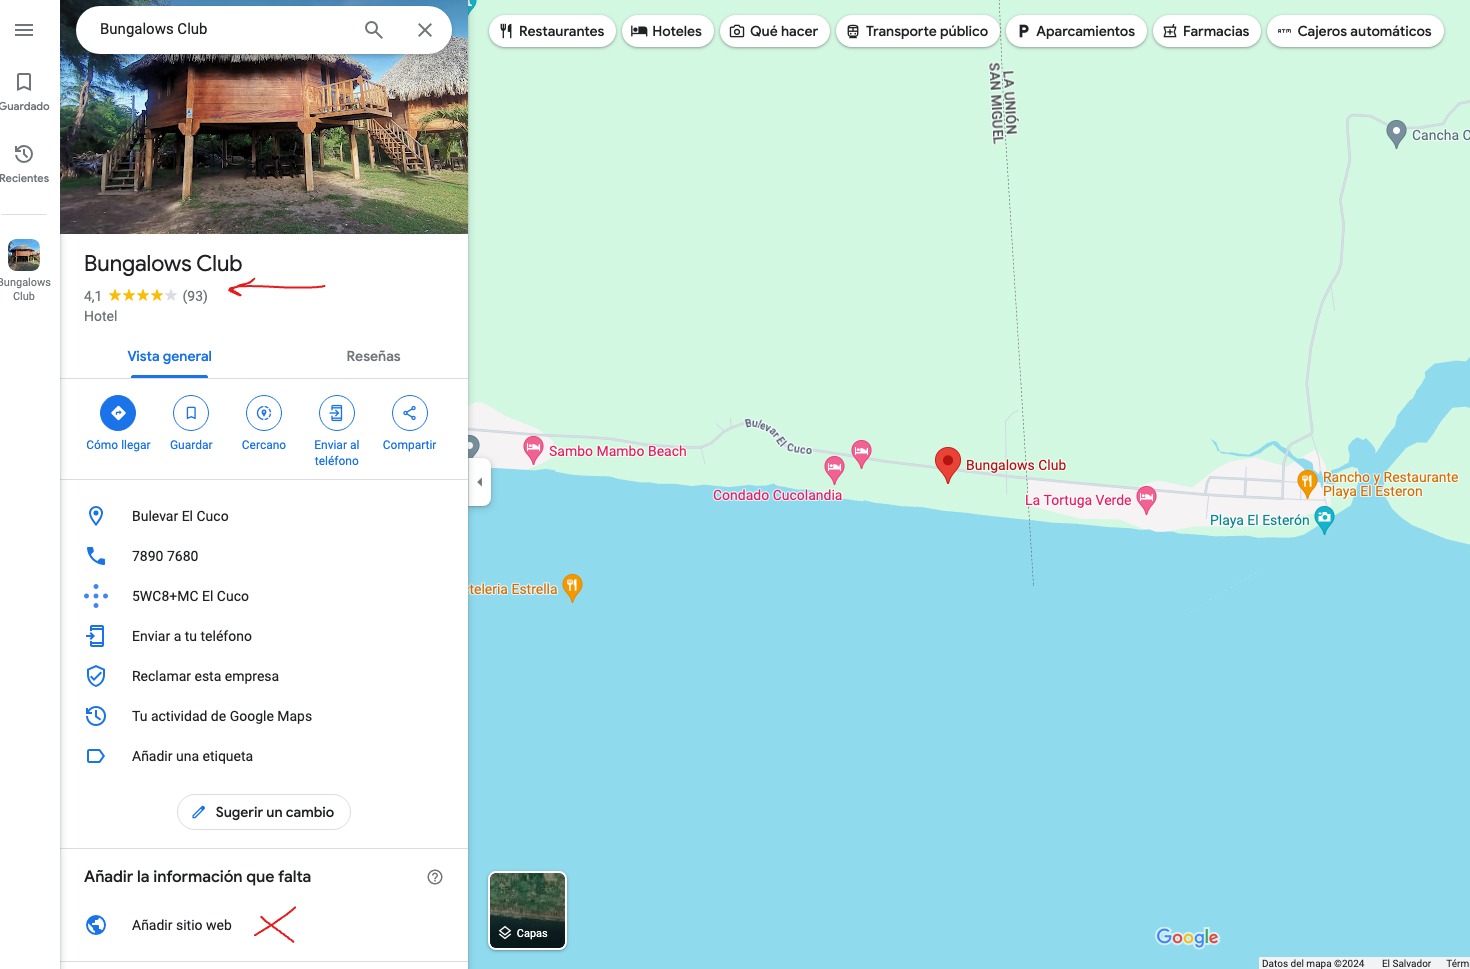Select the Farmacias chip
The width and height of the screenshot is (1470, 969).
[1207, 31]
